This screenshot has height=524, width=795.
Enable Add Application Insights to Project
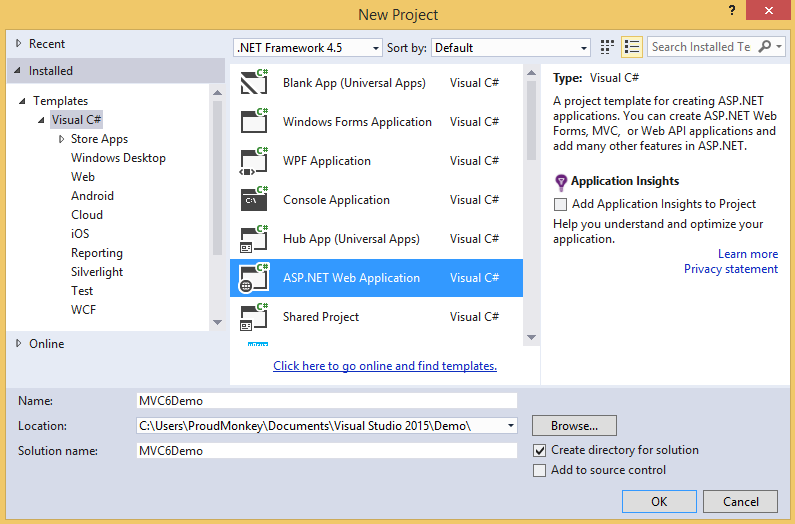[560, 204]
